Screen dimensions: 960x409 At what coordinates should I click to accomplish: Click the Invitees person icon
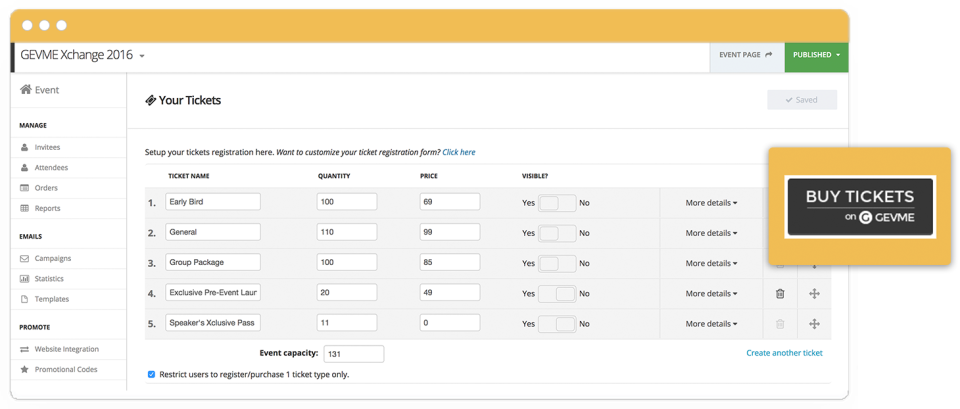tap(24, 148)
